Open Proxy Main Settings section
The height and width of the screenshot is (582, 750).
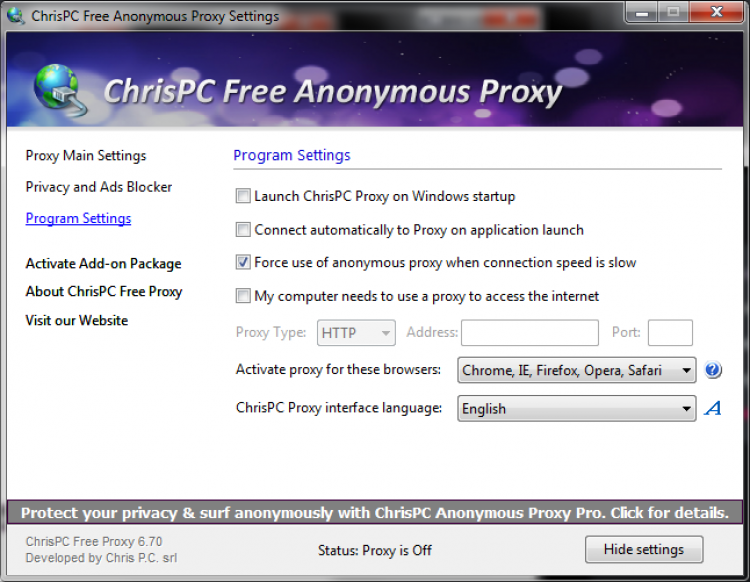click(x=86, y=156)
